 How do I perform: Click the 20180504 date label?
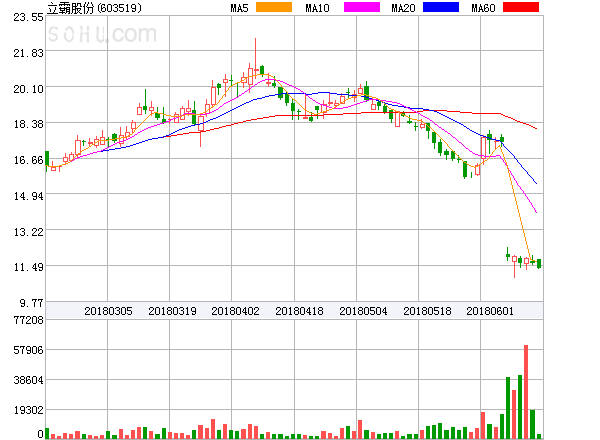tap(363, 311)
